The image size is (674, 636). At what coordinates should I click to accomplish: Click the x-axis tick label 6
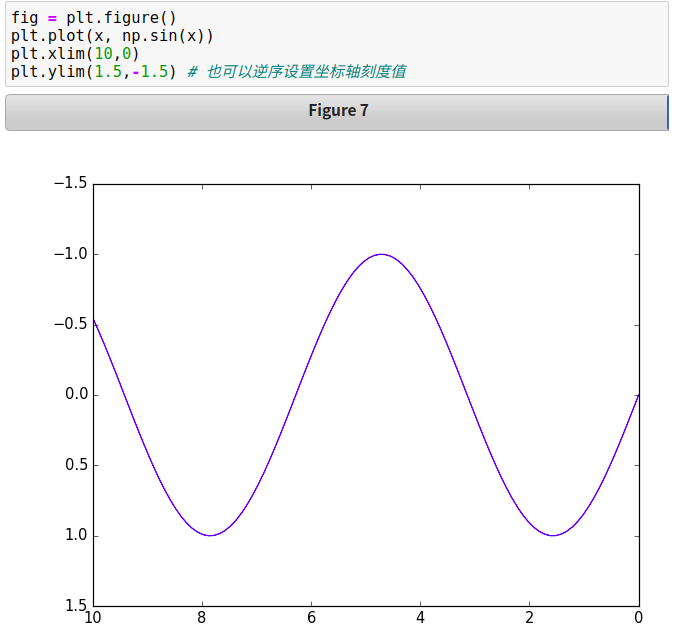(311, 618)
